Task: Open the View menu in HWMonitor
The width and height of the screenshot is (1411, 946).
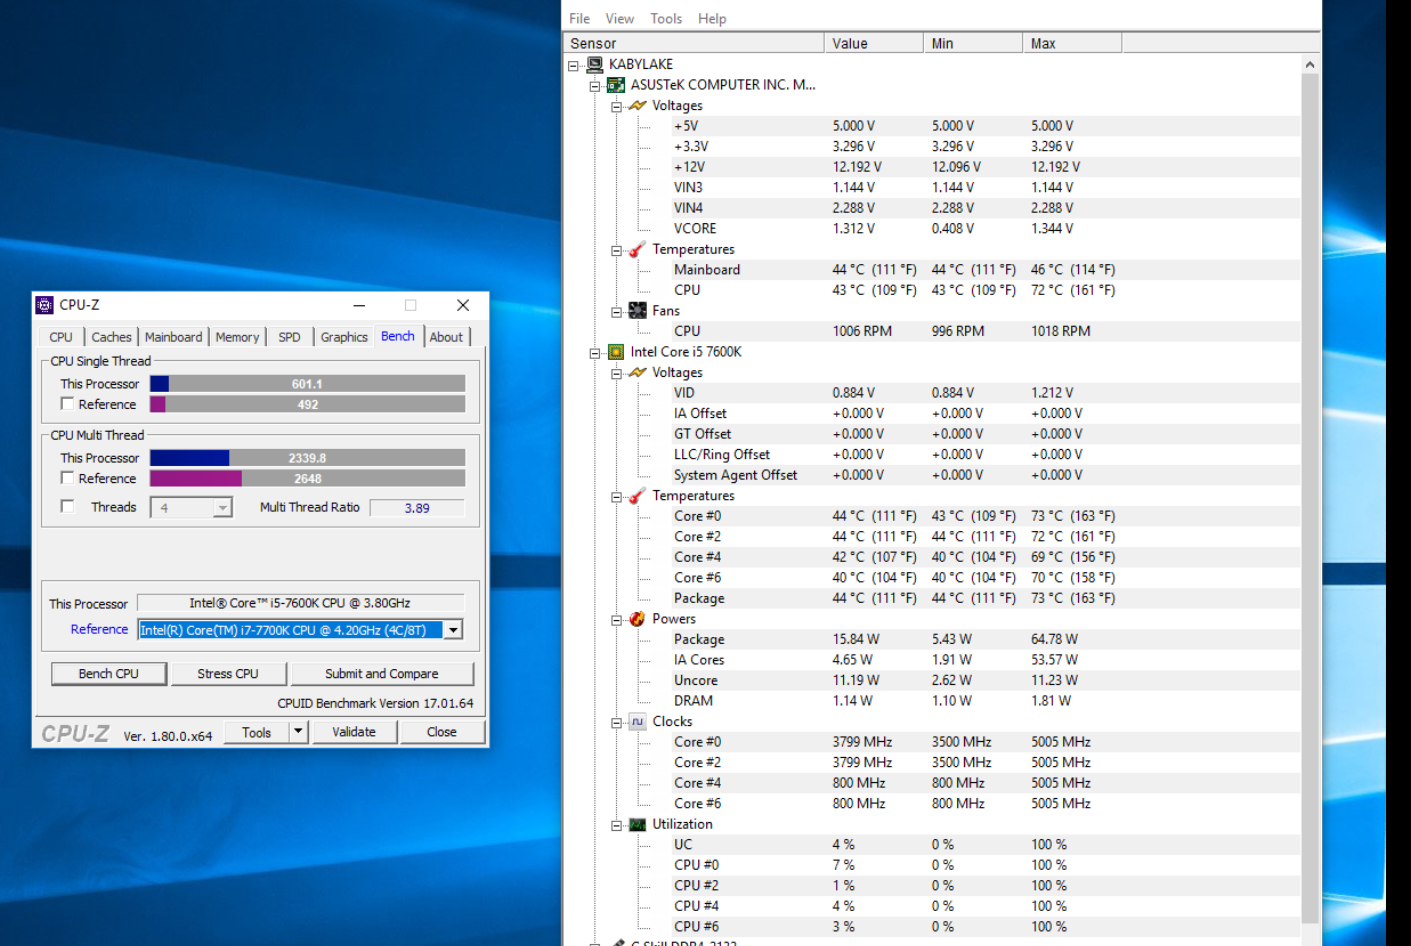Action: [620, 18]
